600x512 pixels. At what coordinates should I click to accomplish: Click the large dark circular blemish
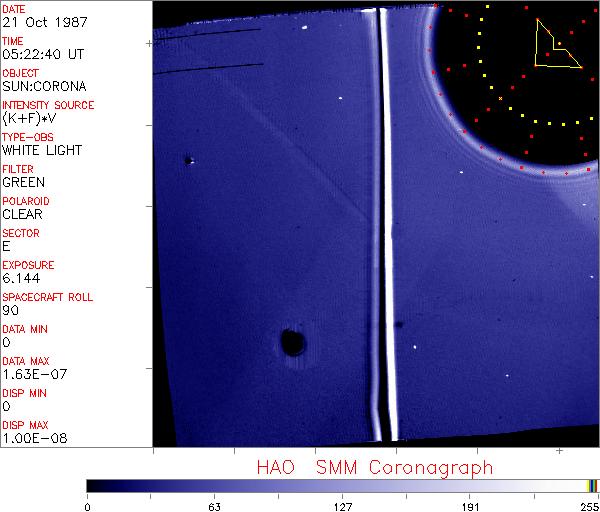pyautogui.click(x=293, y=342)
